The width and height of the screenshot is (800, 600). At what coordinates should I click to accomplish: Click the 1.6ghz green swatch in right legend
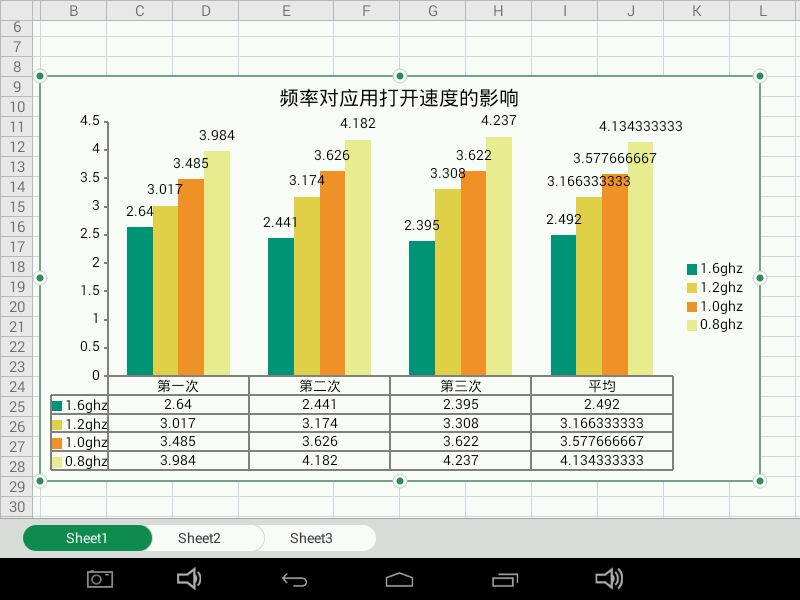tap(692, 269)
